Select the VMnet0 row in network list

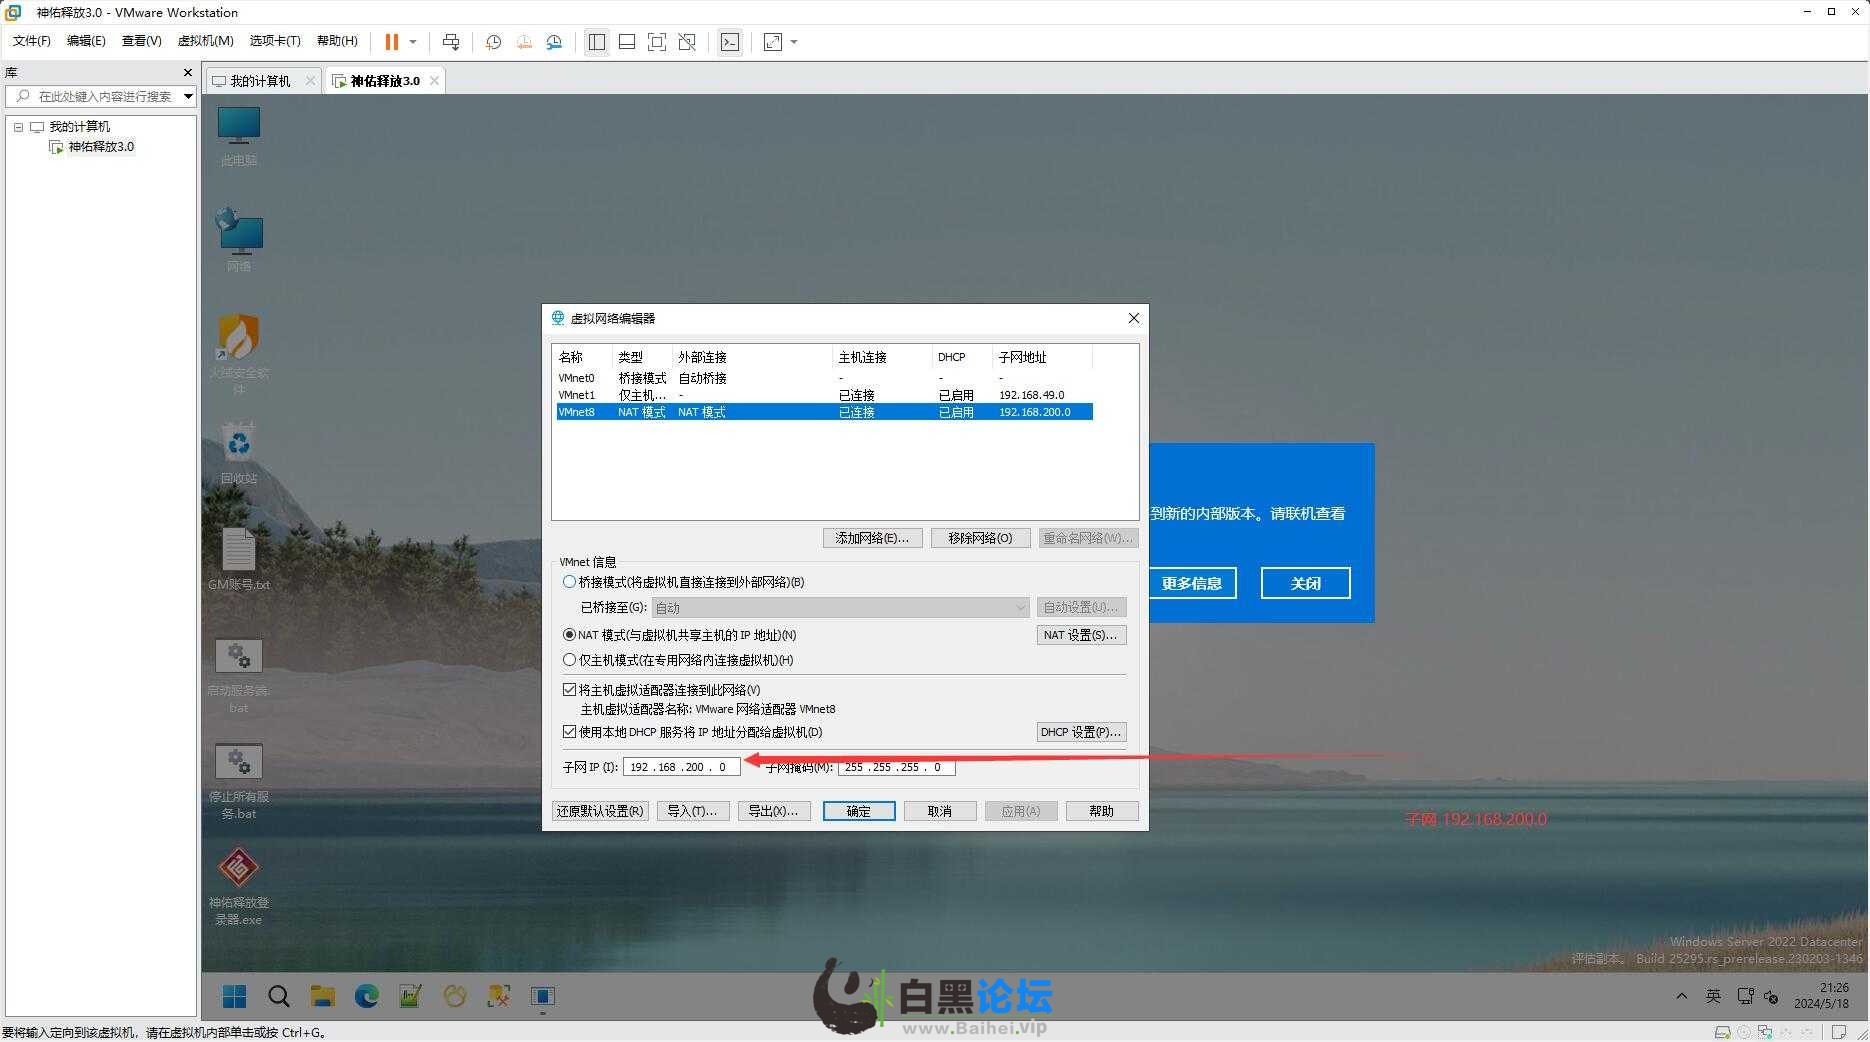824,378
